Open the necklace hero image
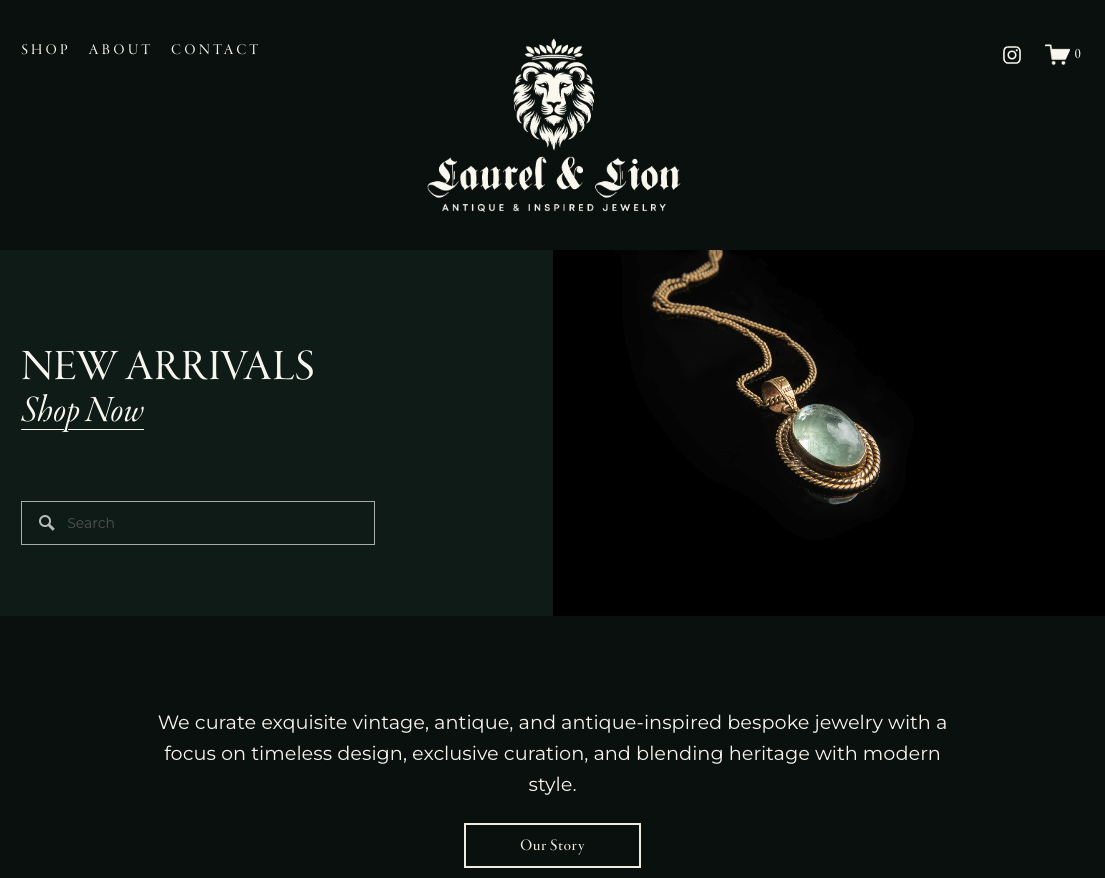1105x878 pixels. 829,433
